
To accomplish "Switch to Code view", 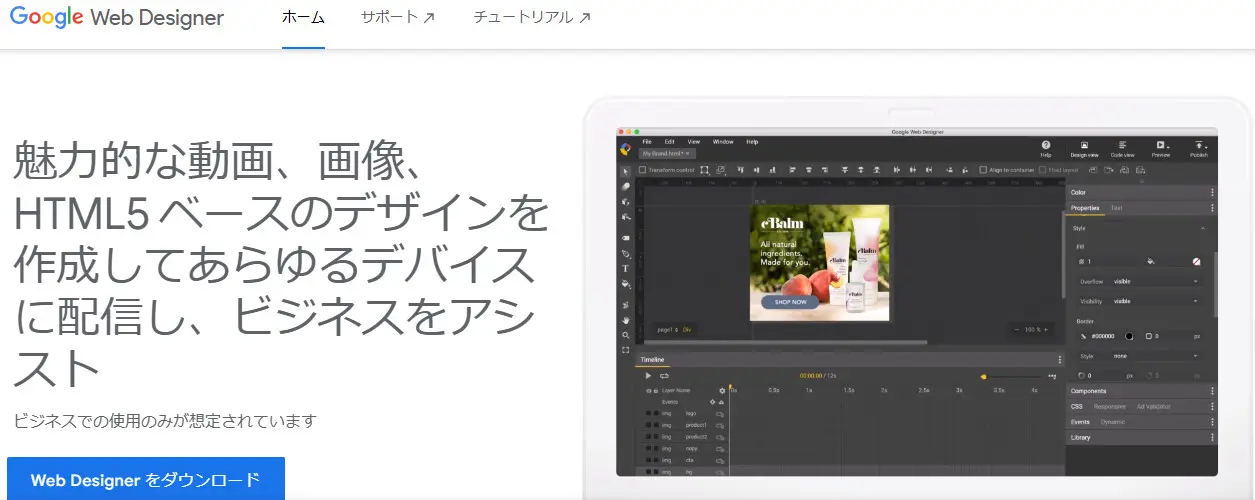I will pyautogui.click(x=1122, y=147).
